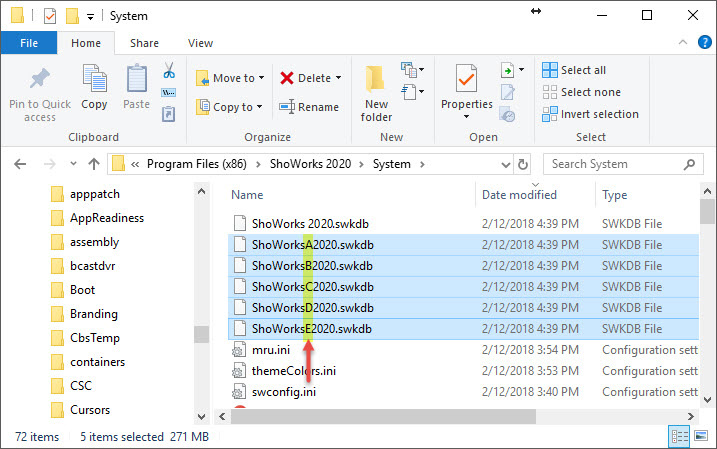Viewport: 717px width, 449px height.
Task: Click navigation pane scroll down arrow
Action: pos(201,417)
